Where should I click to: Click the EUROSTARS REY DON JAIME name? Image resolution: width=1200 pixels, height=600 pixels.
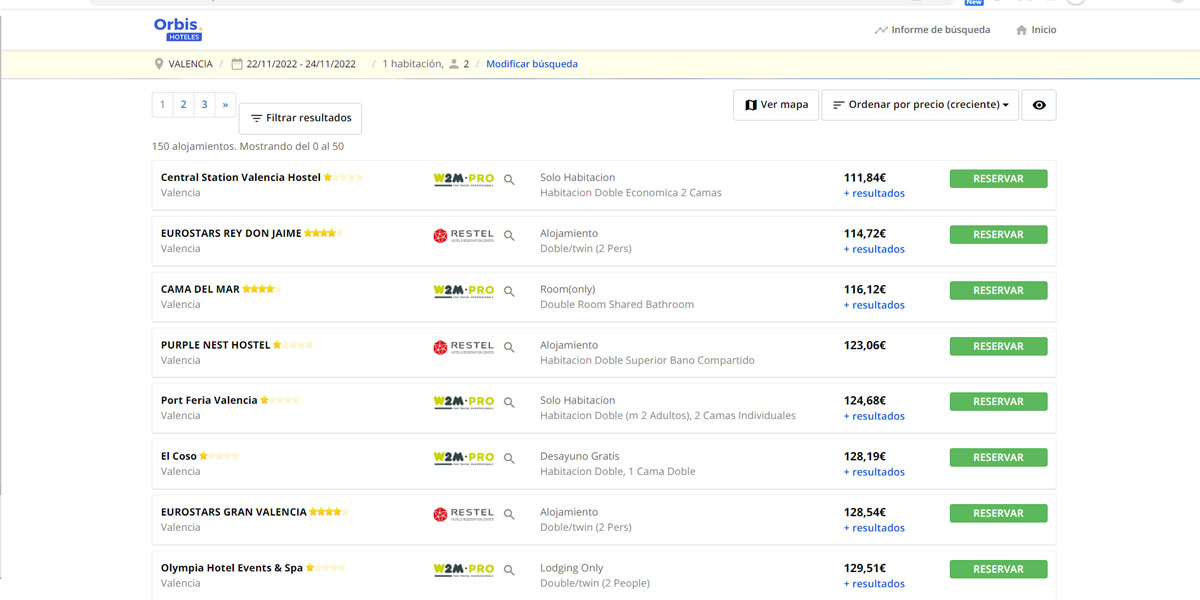pos(231,234)
